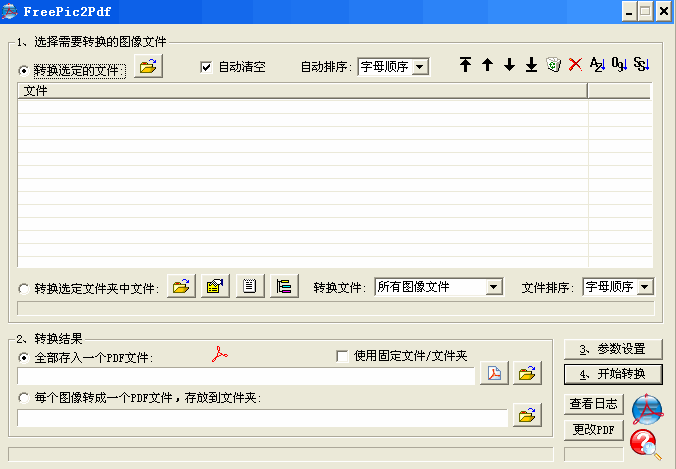Viewport: 676px width, 469px height.
Task: Sort files numerically with 09 icon
Action: pyautogui.click(x=619, y=65)
